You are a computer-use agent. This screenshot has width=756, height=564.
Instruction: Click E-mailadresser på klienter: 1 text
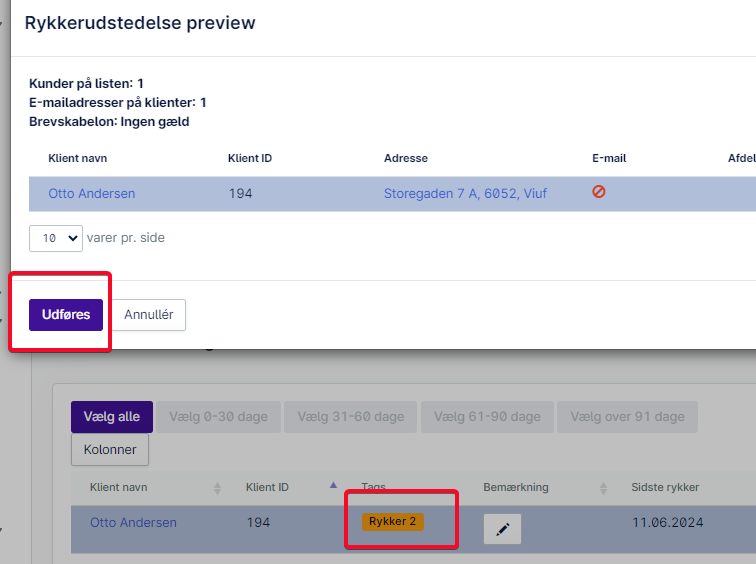118,103
